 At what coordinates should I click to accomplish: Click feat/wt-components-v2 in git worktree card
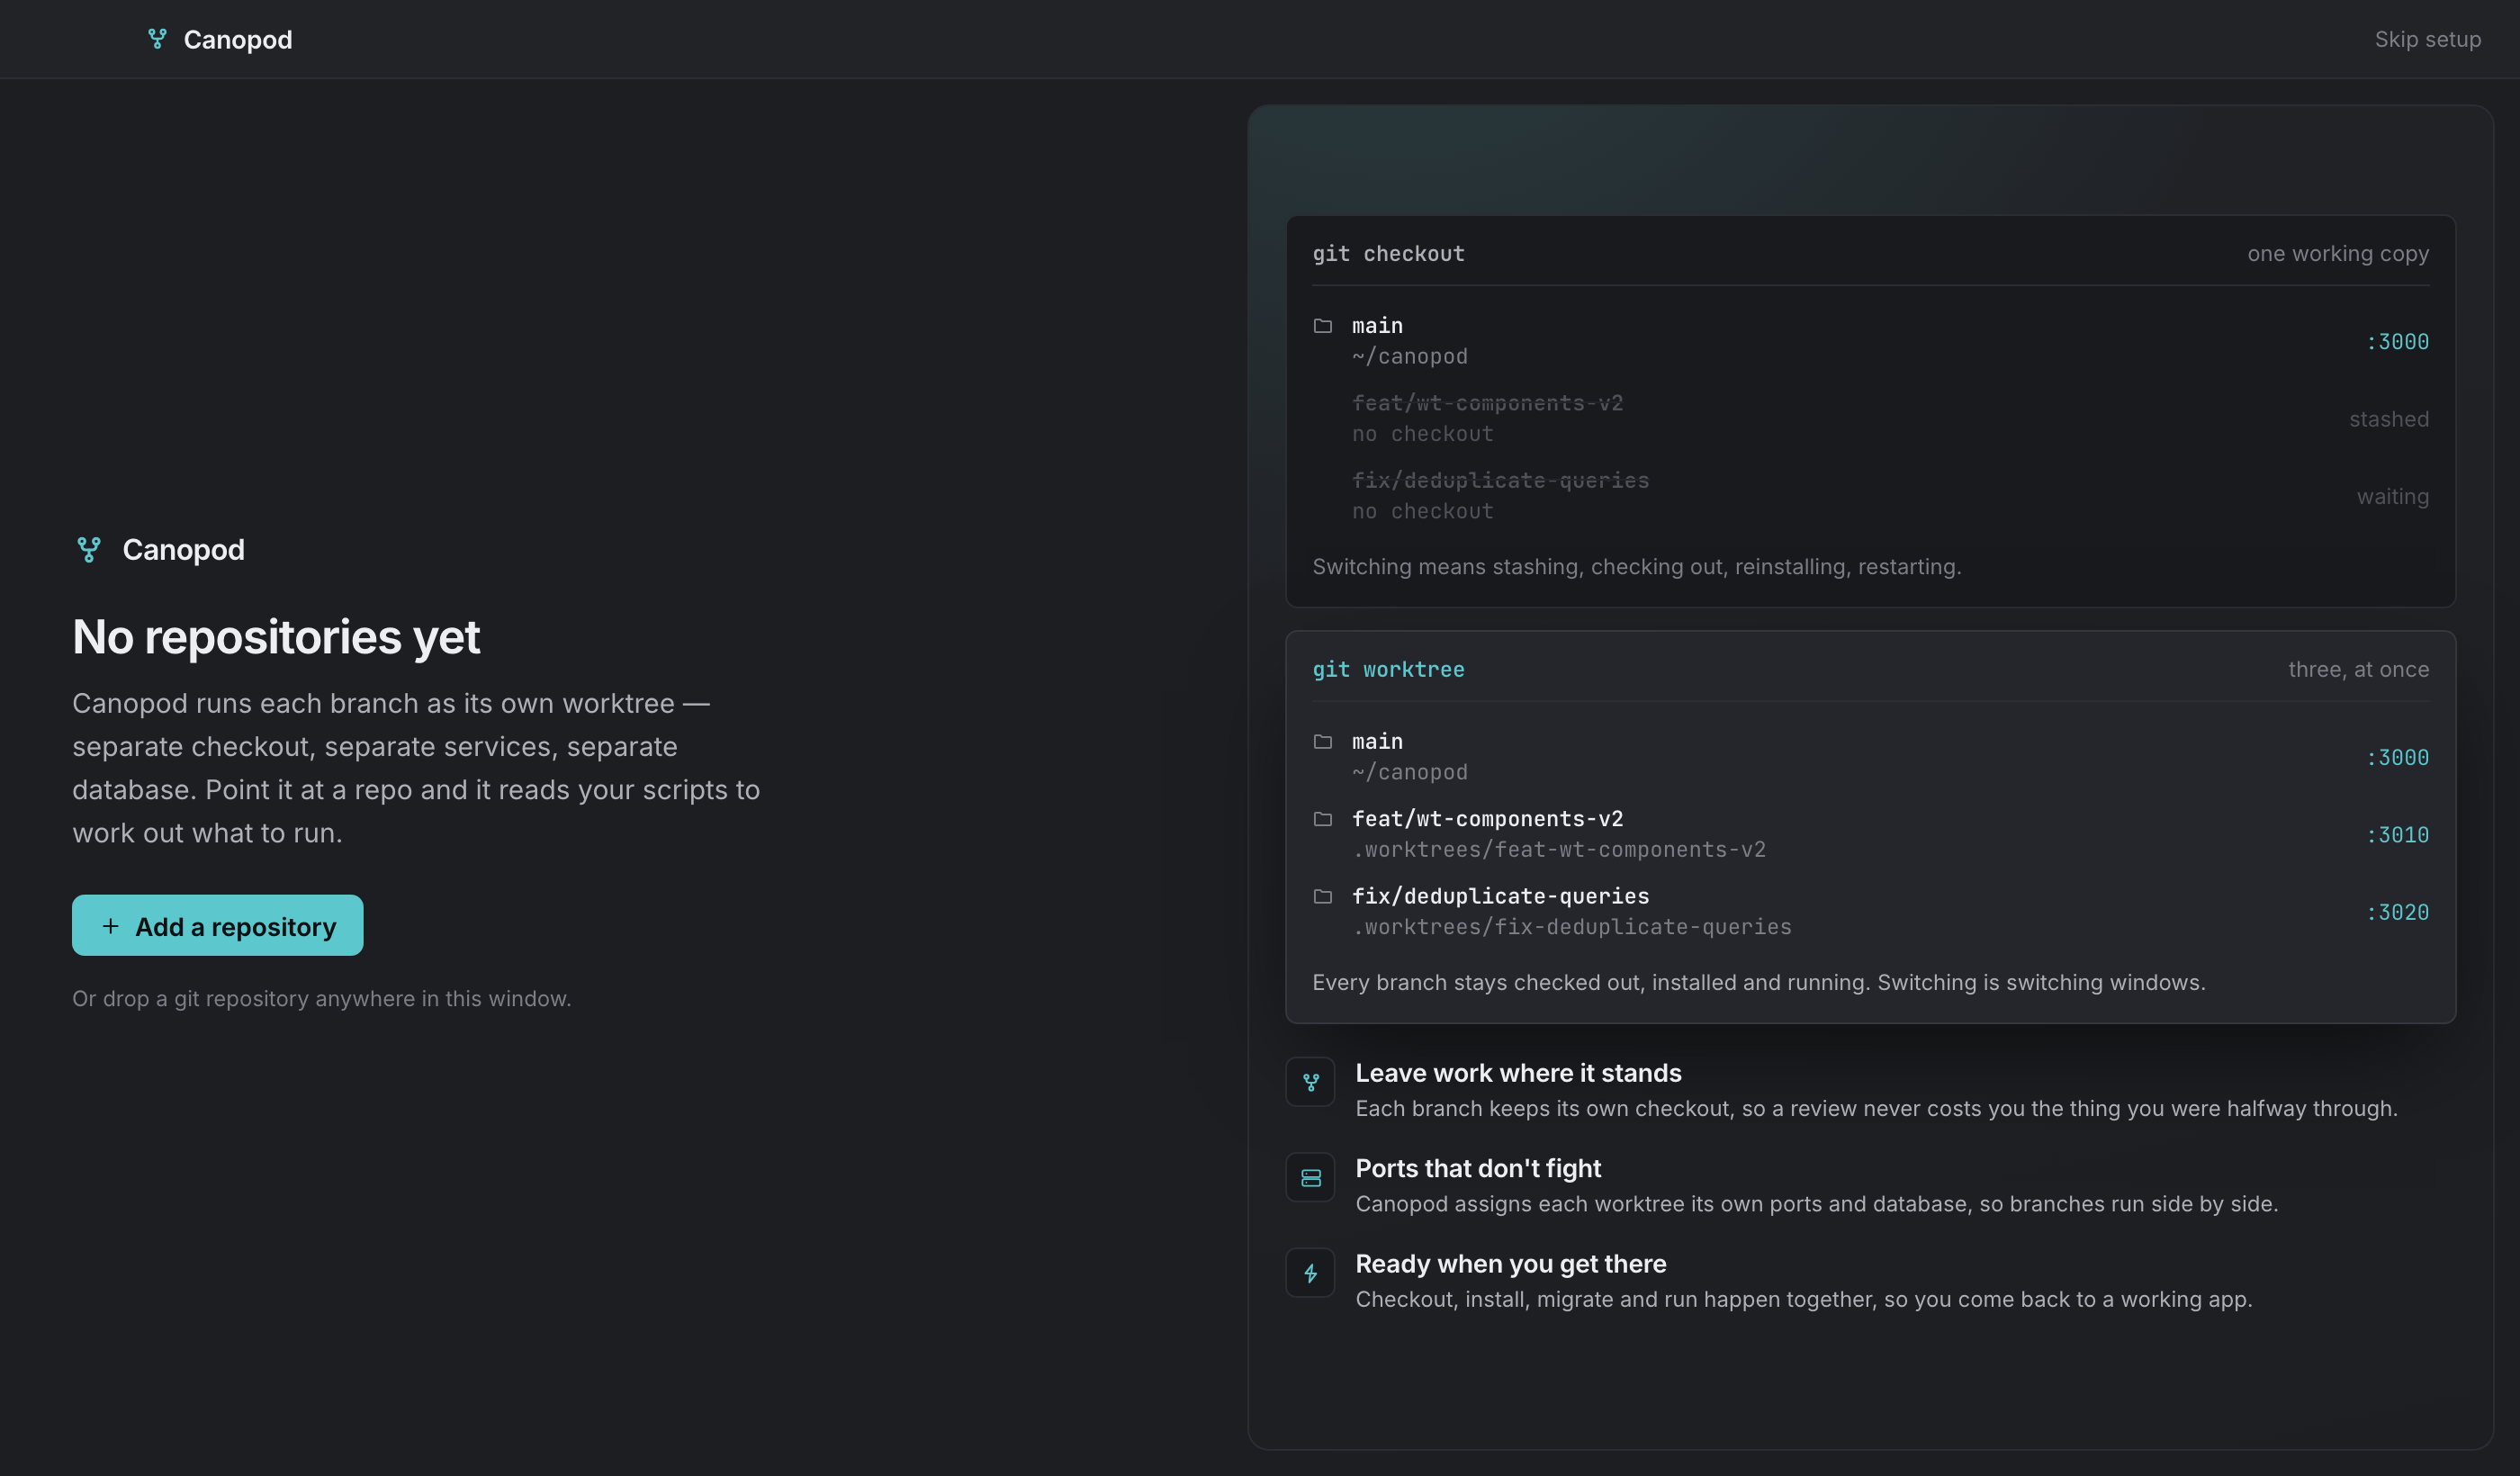point(1487,819)
